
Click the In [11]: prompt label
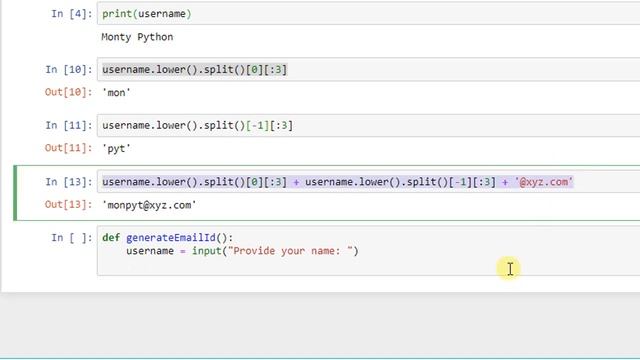pos(69,126)
